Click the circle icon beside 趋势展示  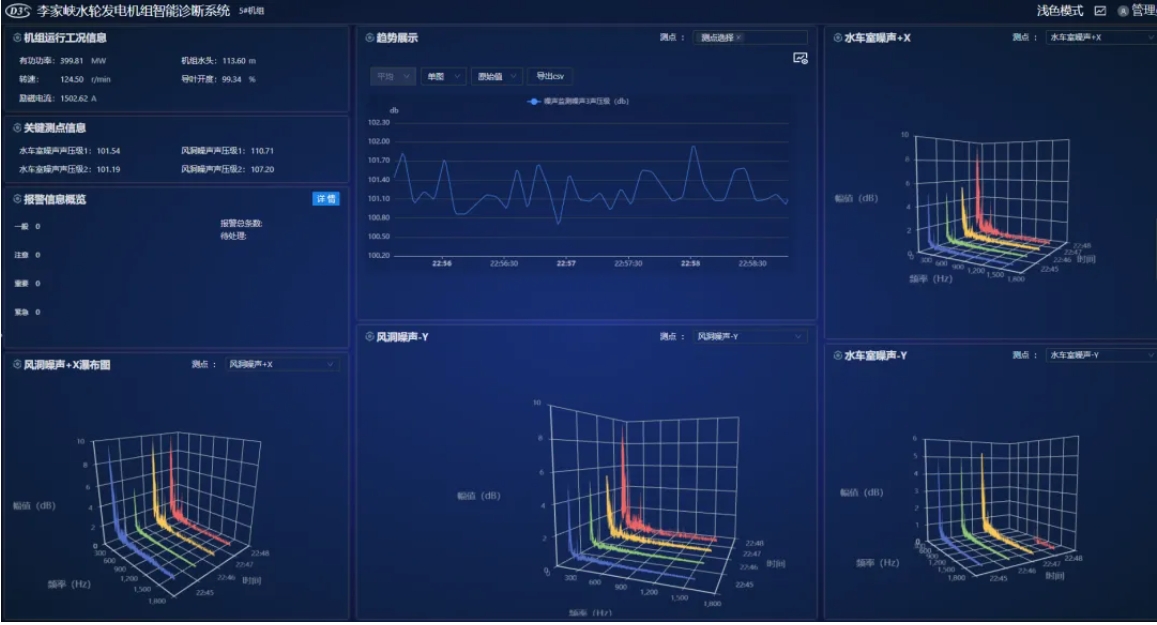[369, 38]
